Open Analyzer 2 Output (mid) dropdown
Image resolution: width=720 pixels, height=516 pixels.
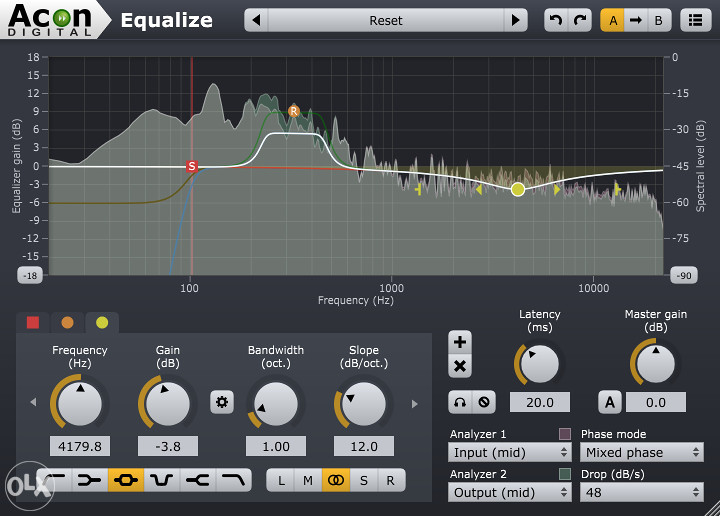tap(510, 493)
